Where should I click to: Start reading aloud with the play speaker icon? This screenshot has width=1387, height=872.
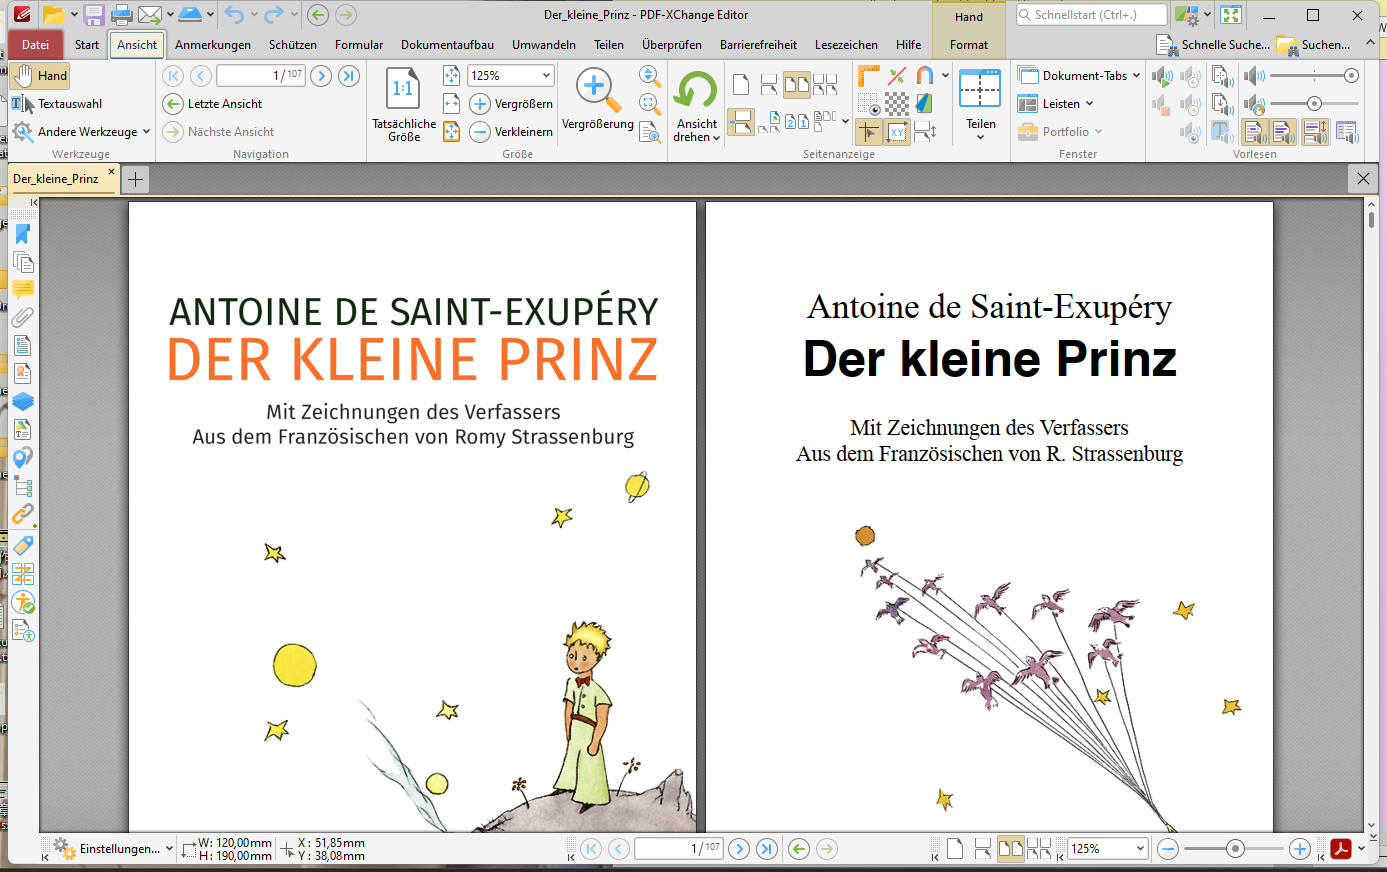(1162, 76)
